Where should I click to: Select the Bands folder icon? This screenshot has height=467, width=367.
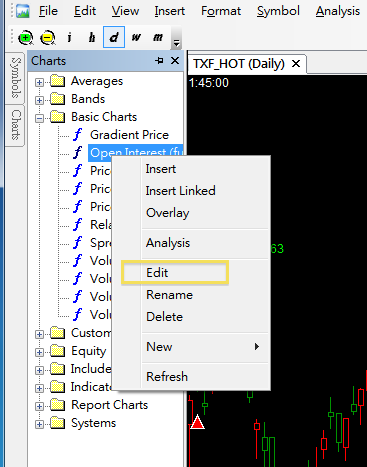coord(57,99)
